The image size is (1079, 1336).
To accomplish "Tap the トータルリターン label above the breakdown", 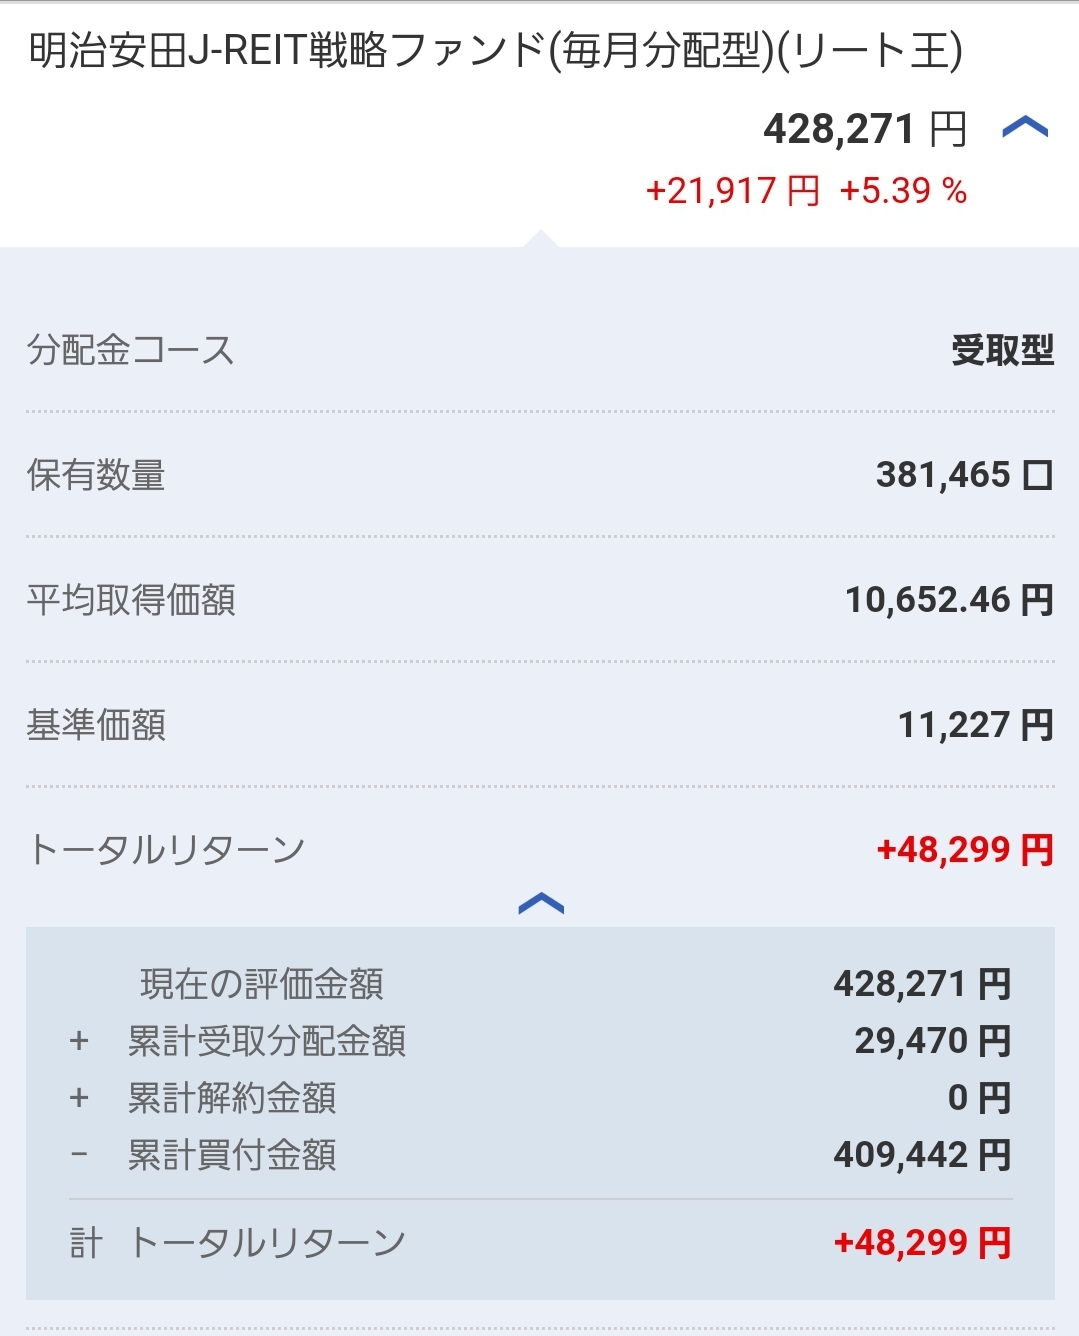I will (167, 850).
